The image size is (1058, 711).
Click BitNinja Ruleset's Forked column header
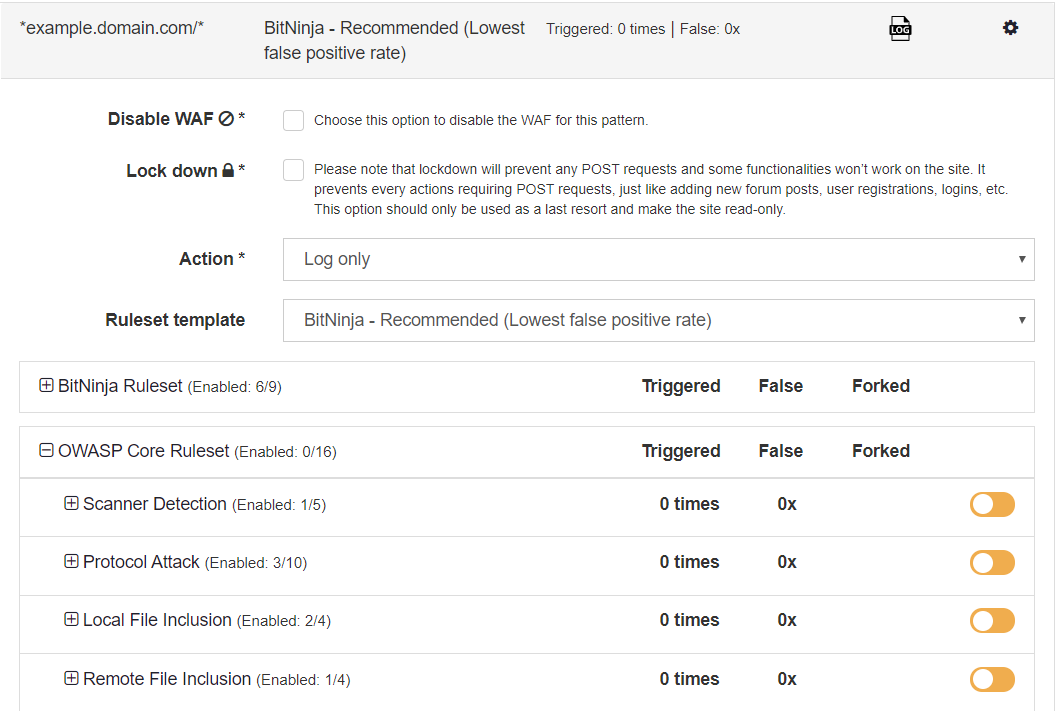[x=881, y=386]
